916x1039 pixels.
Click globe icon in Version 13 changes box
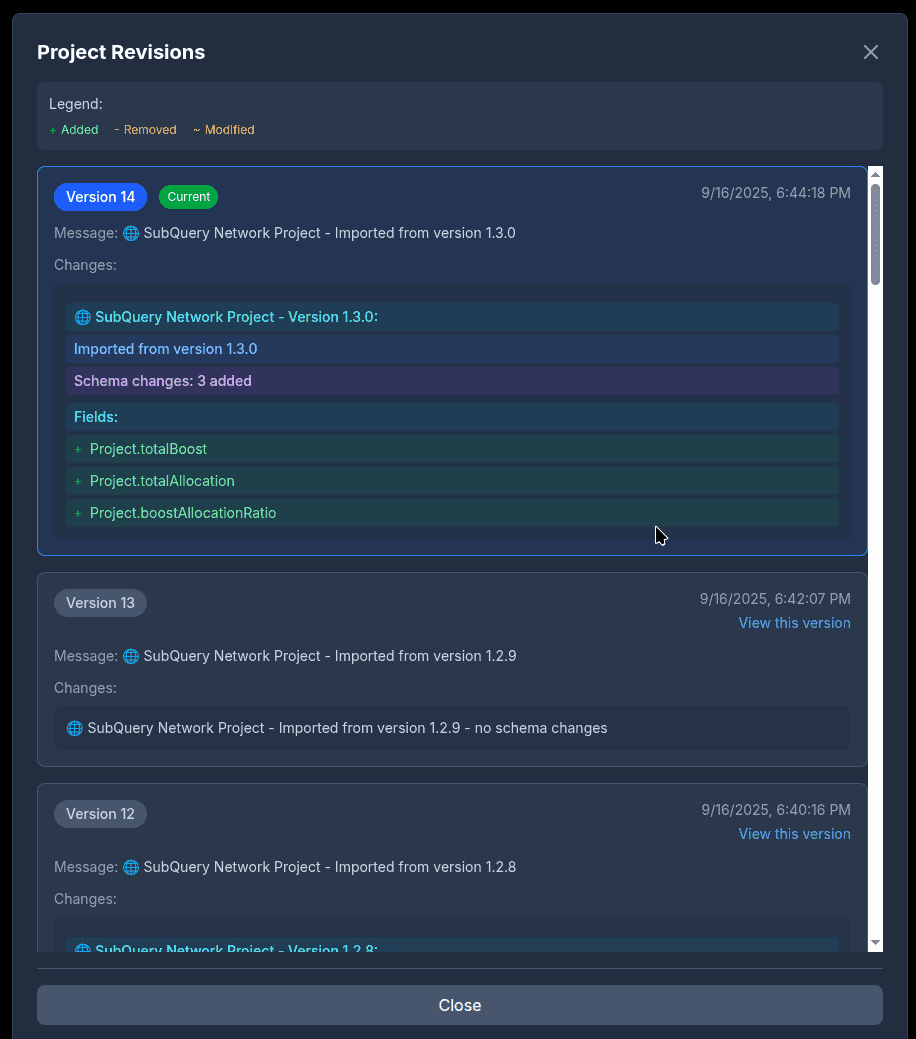[x=75, y=728]
